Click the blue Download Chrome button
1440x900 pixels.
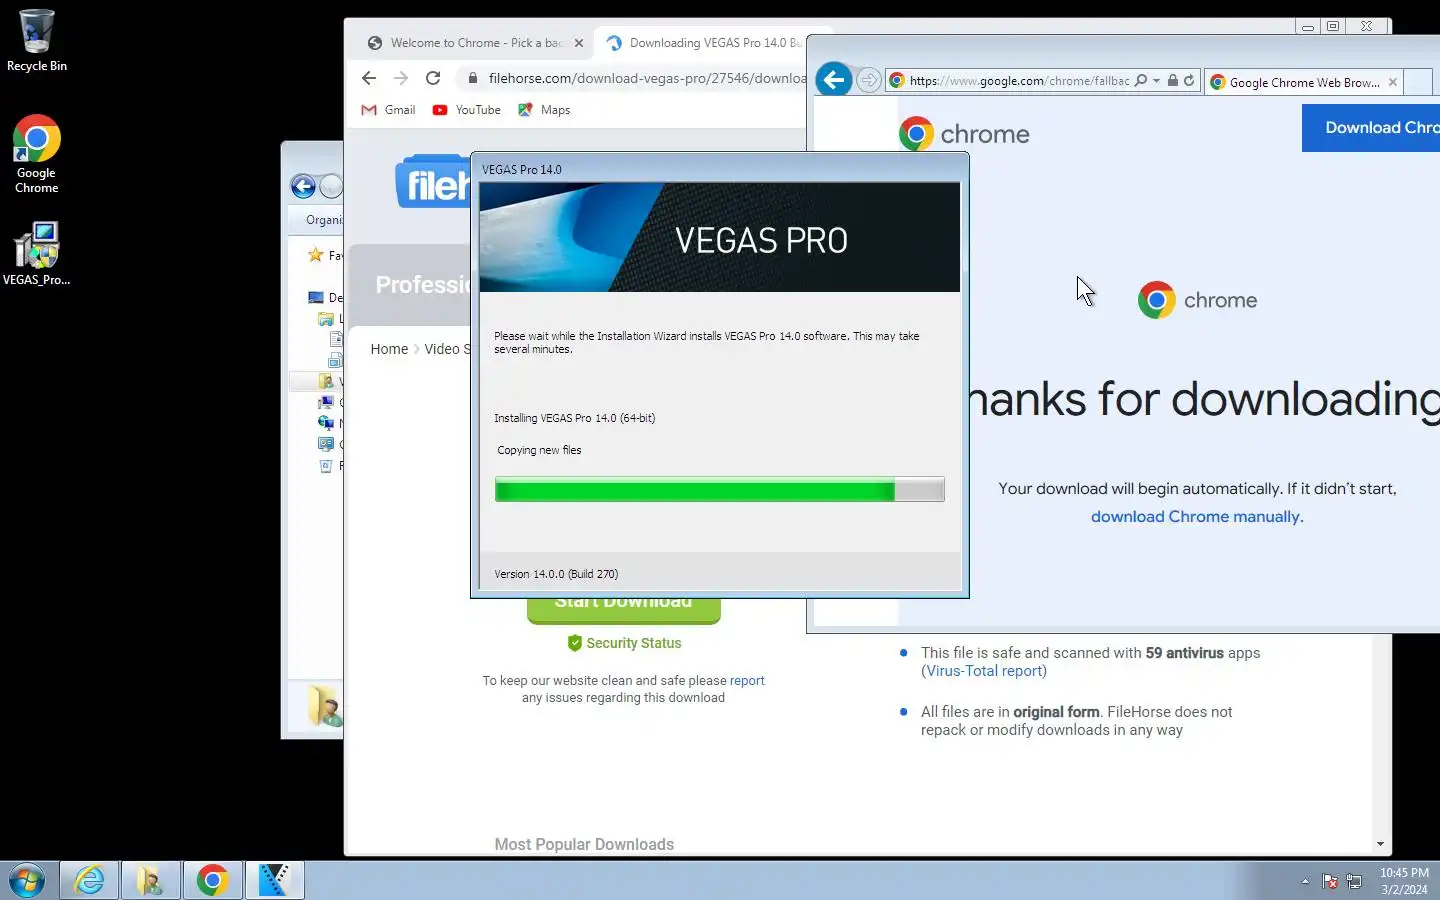[1371, 128]
